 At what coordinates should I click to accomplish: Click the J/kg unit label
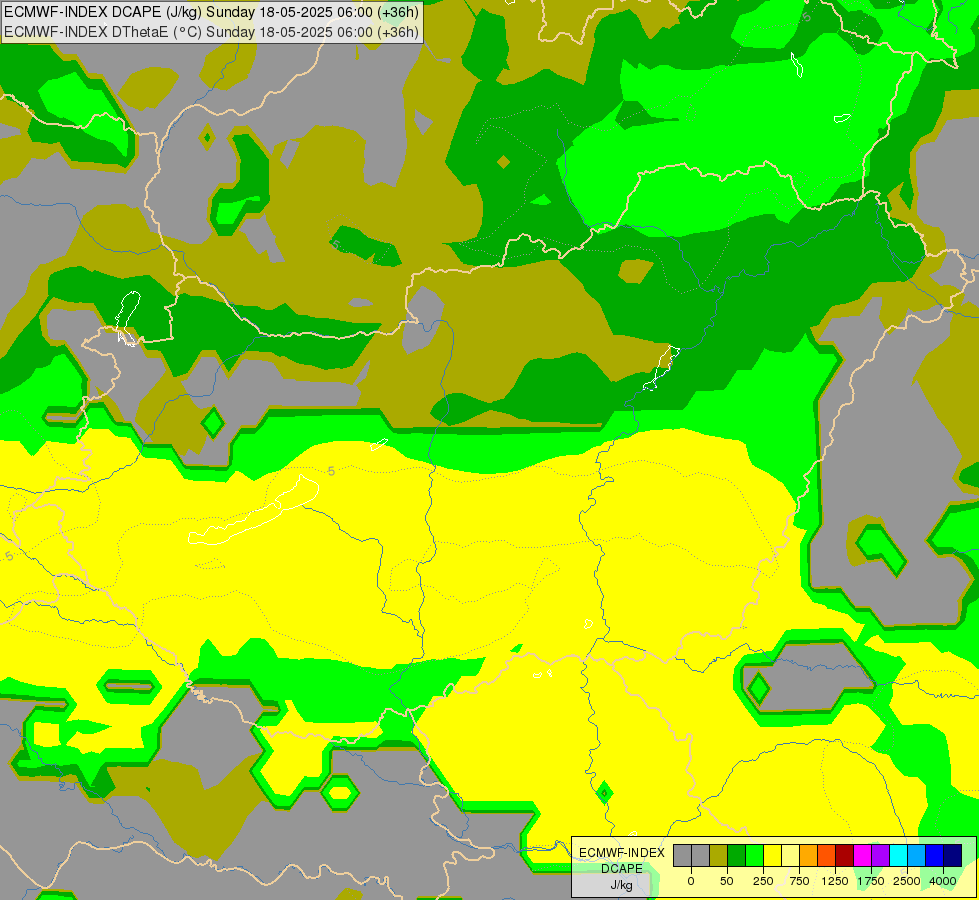(x=621, y=885)
